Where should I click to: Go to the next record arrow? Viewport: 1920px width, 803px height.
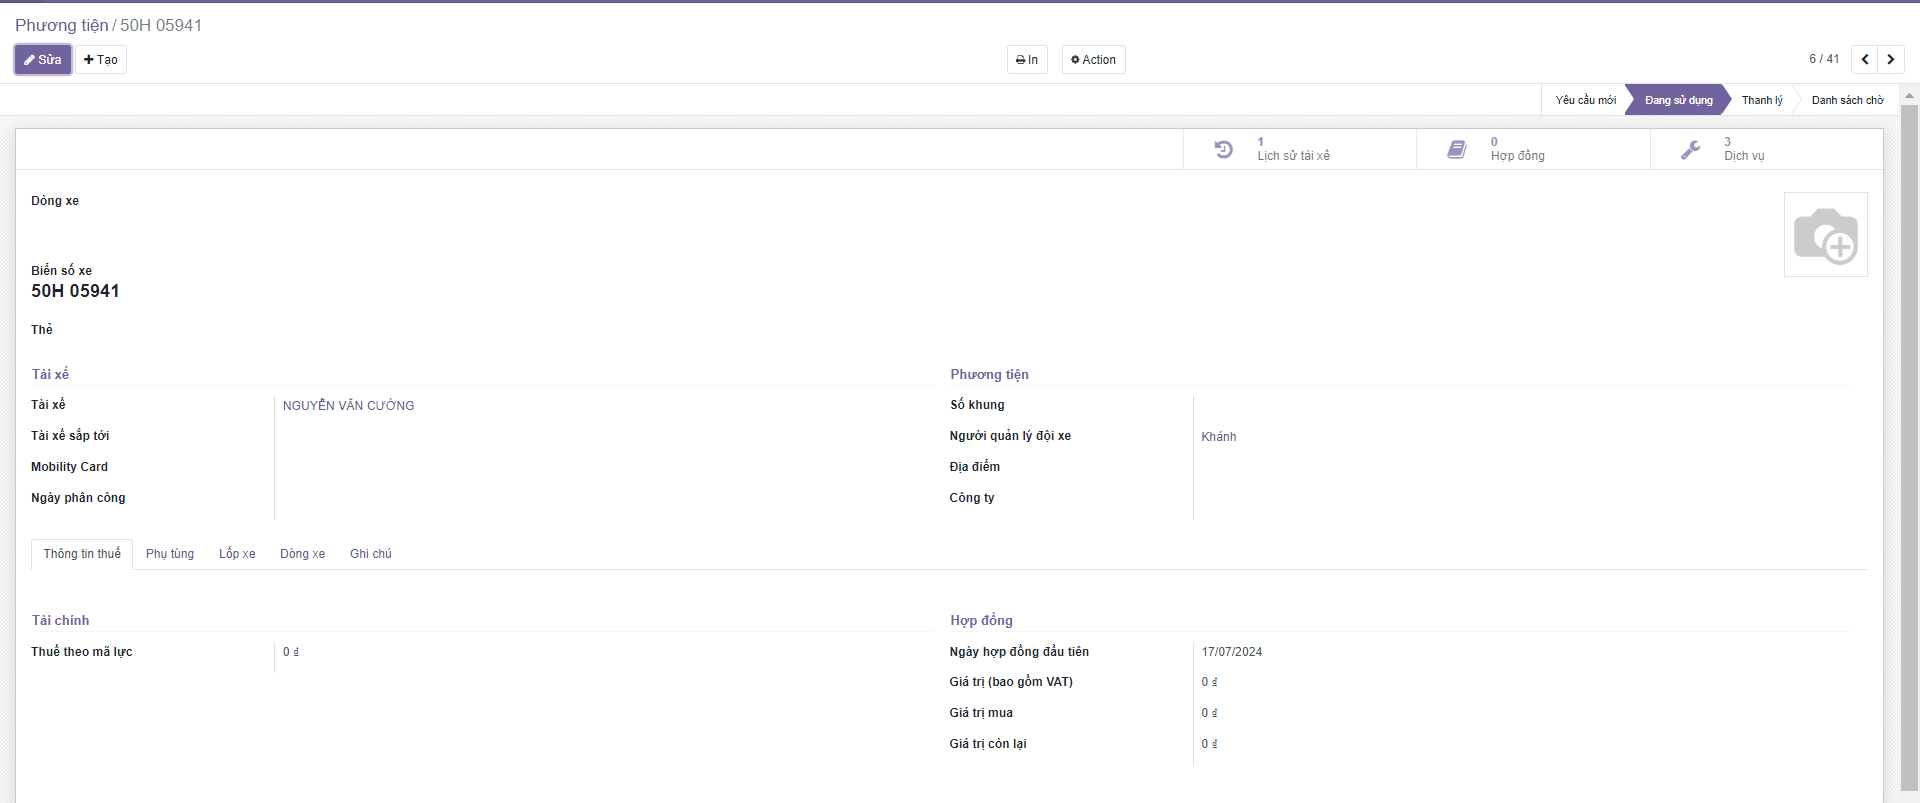click(1891, 60)
